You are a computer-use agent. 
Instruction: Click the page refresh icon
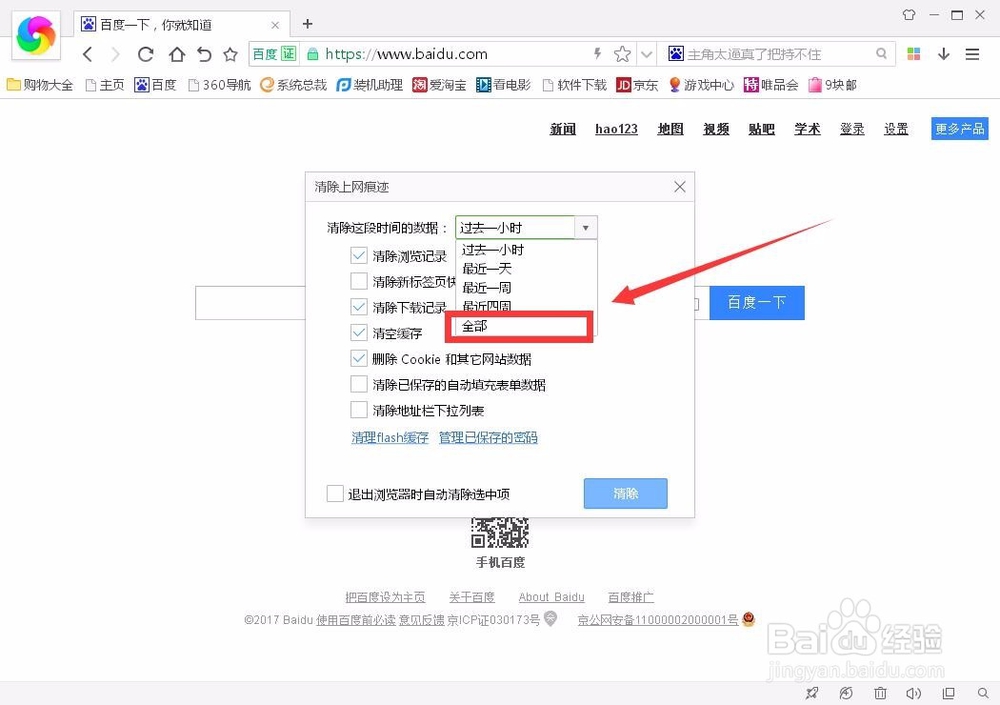[x=144, y=54]
